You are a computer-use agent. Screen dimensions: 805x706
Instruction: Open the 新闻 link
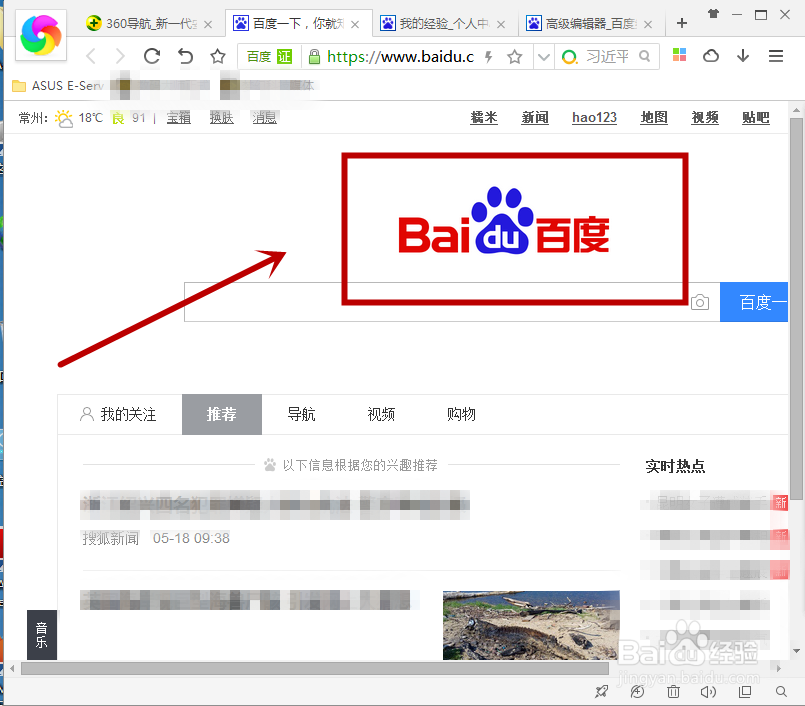pos(535,118)
